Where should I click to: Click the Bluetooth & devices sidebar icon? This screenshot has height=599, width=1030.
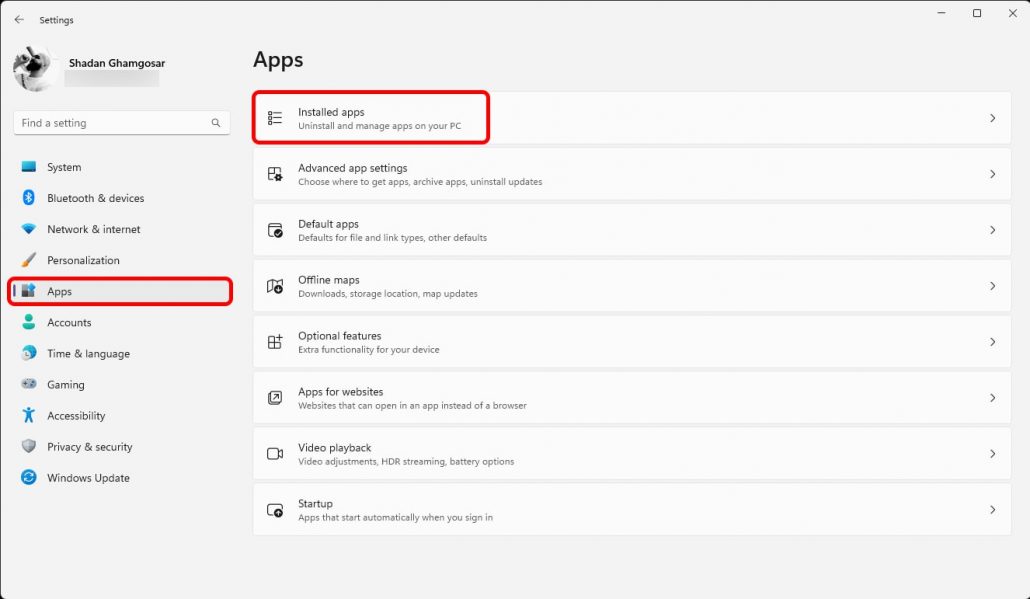pyautogui.click(x=29, y=198)
